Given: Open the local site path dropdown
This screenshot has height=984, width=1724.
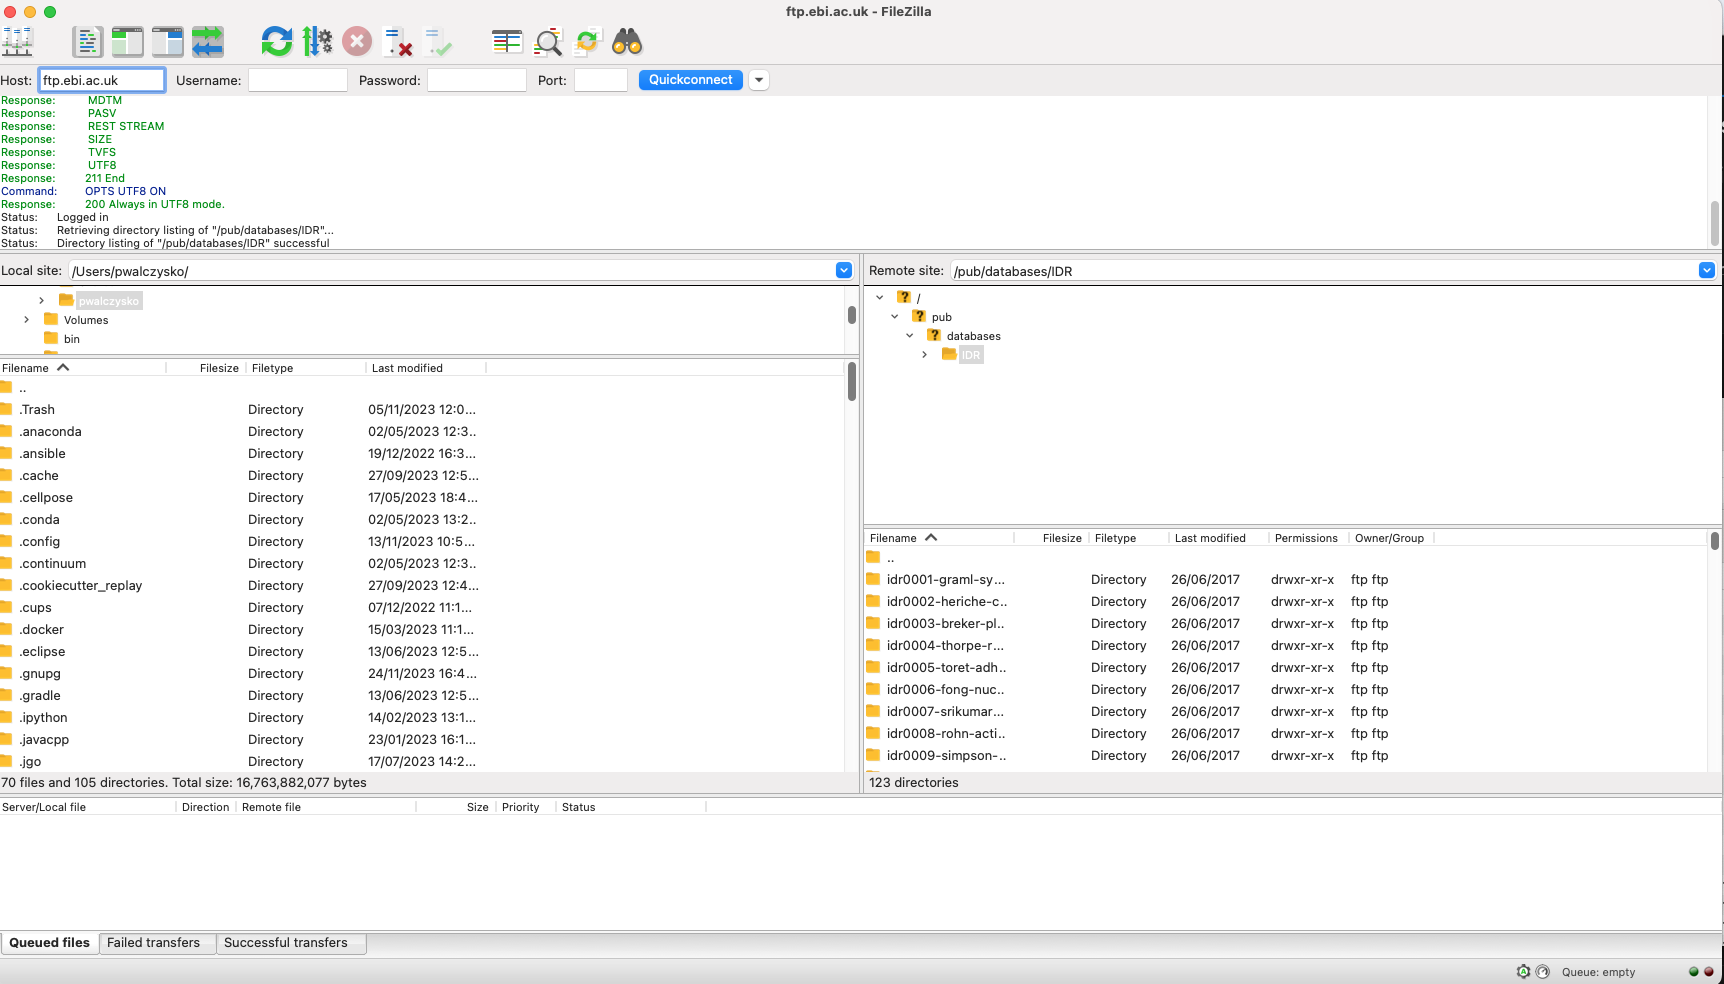Looking at the screenshot, I should pyautogui.click(x=843, y=270).
